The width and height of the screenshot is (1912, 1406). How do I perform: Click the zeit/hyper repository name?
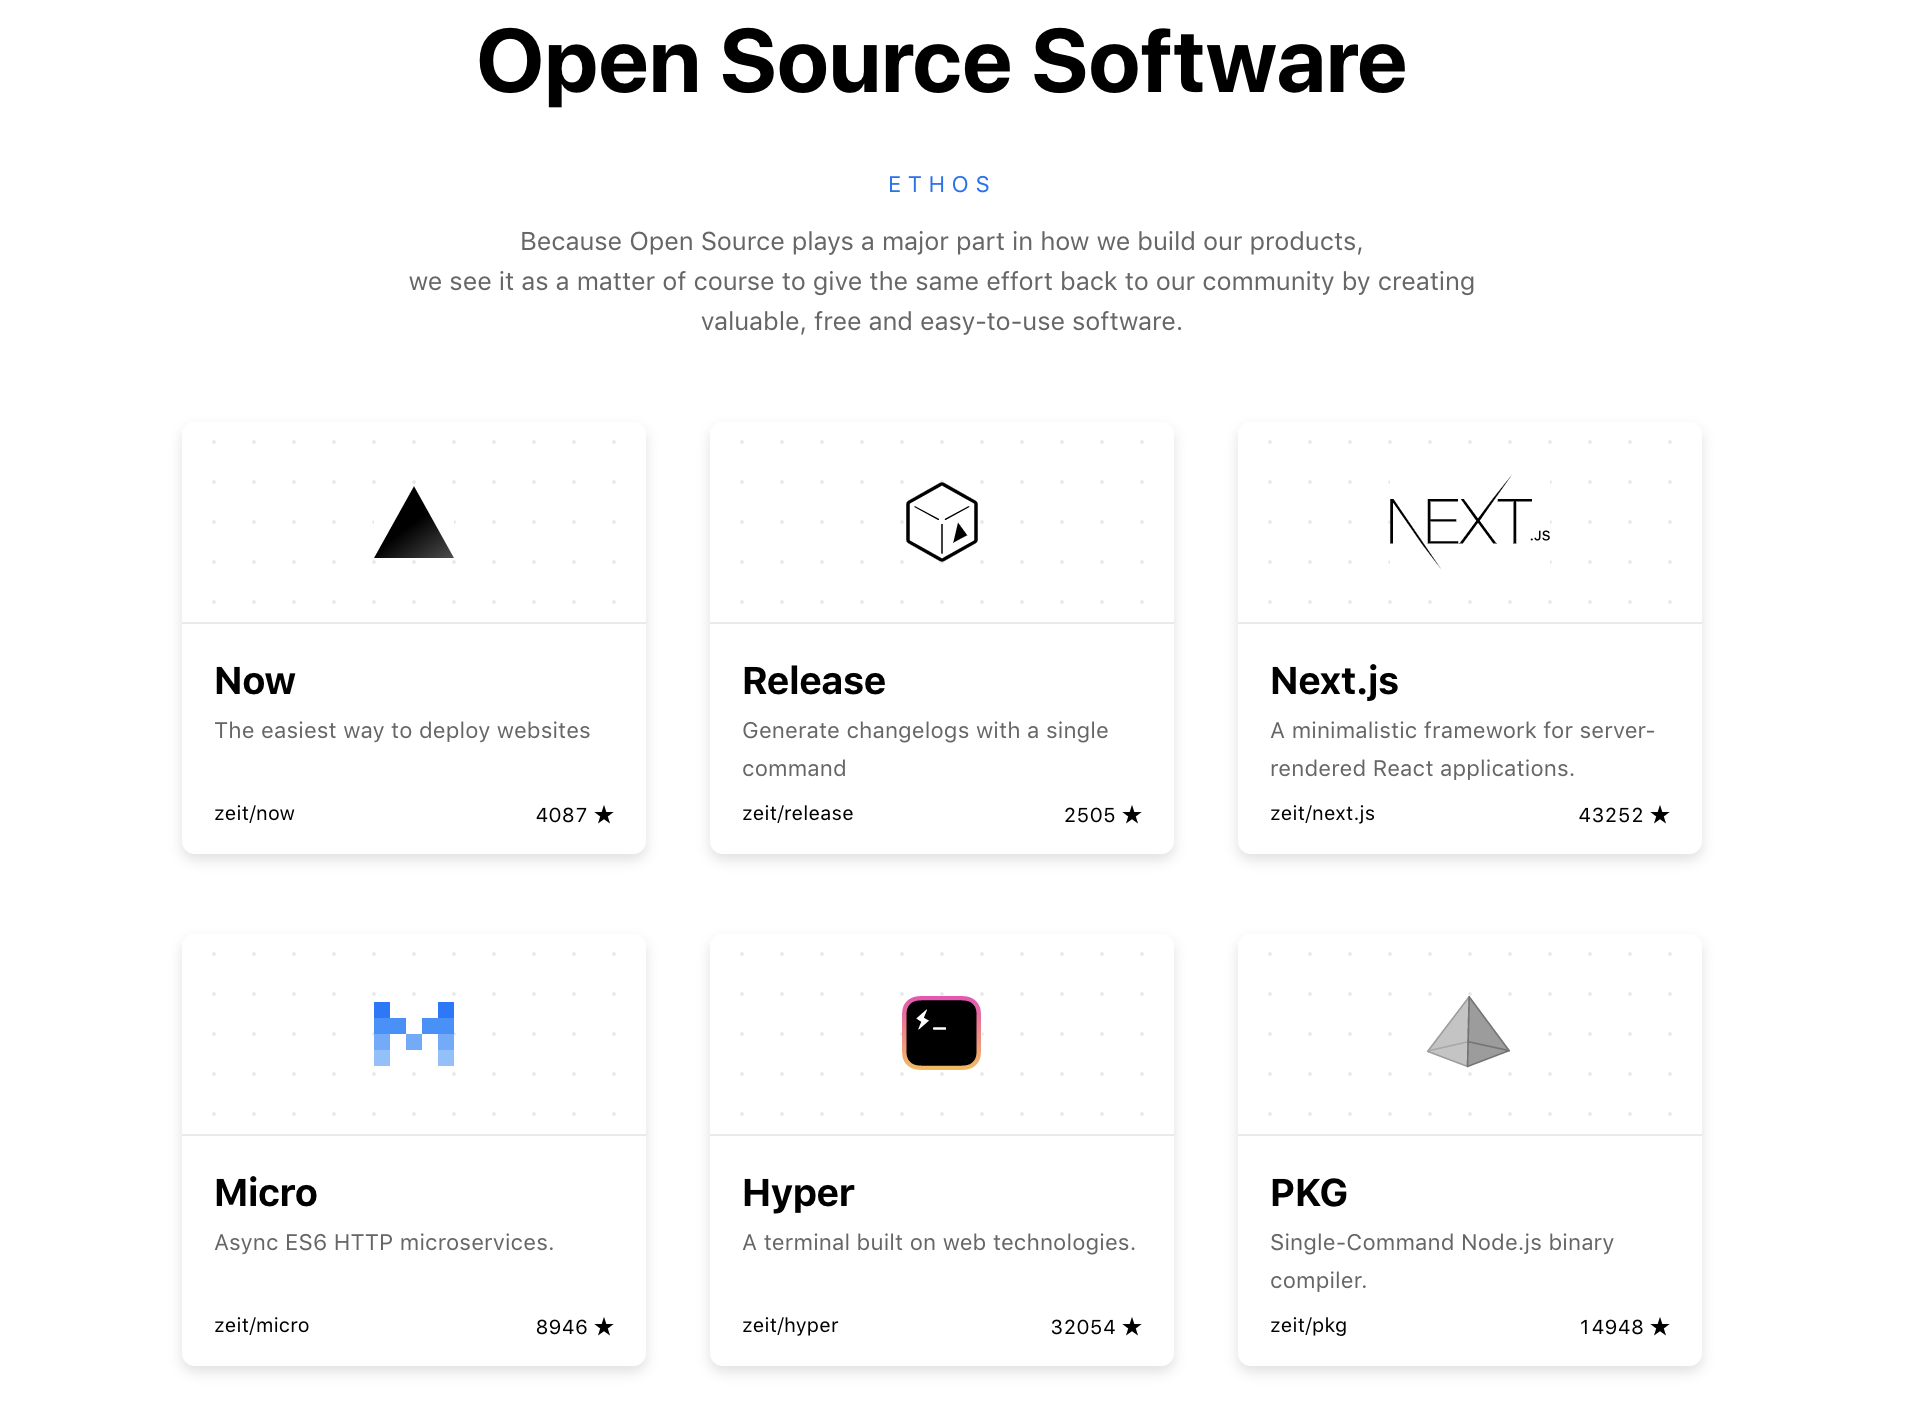click(x=790, y=1326)
